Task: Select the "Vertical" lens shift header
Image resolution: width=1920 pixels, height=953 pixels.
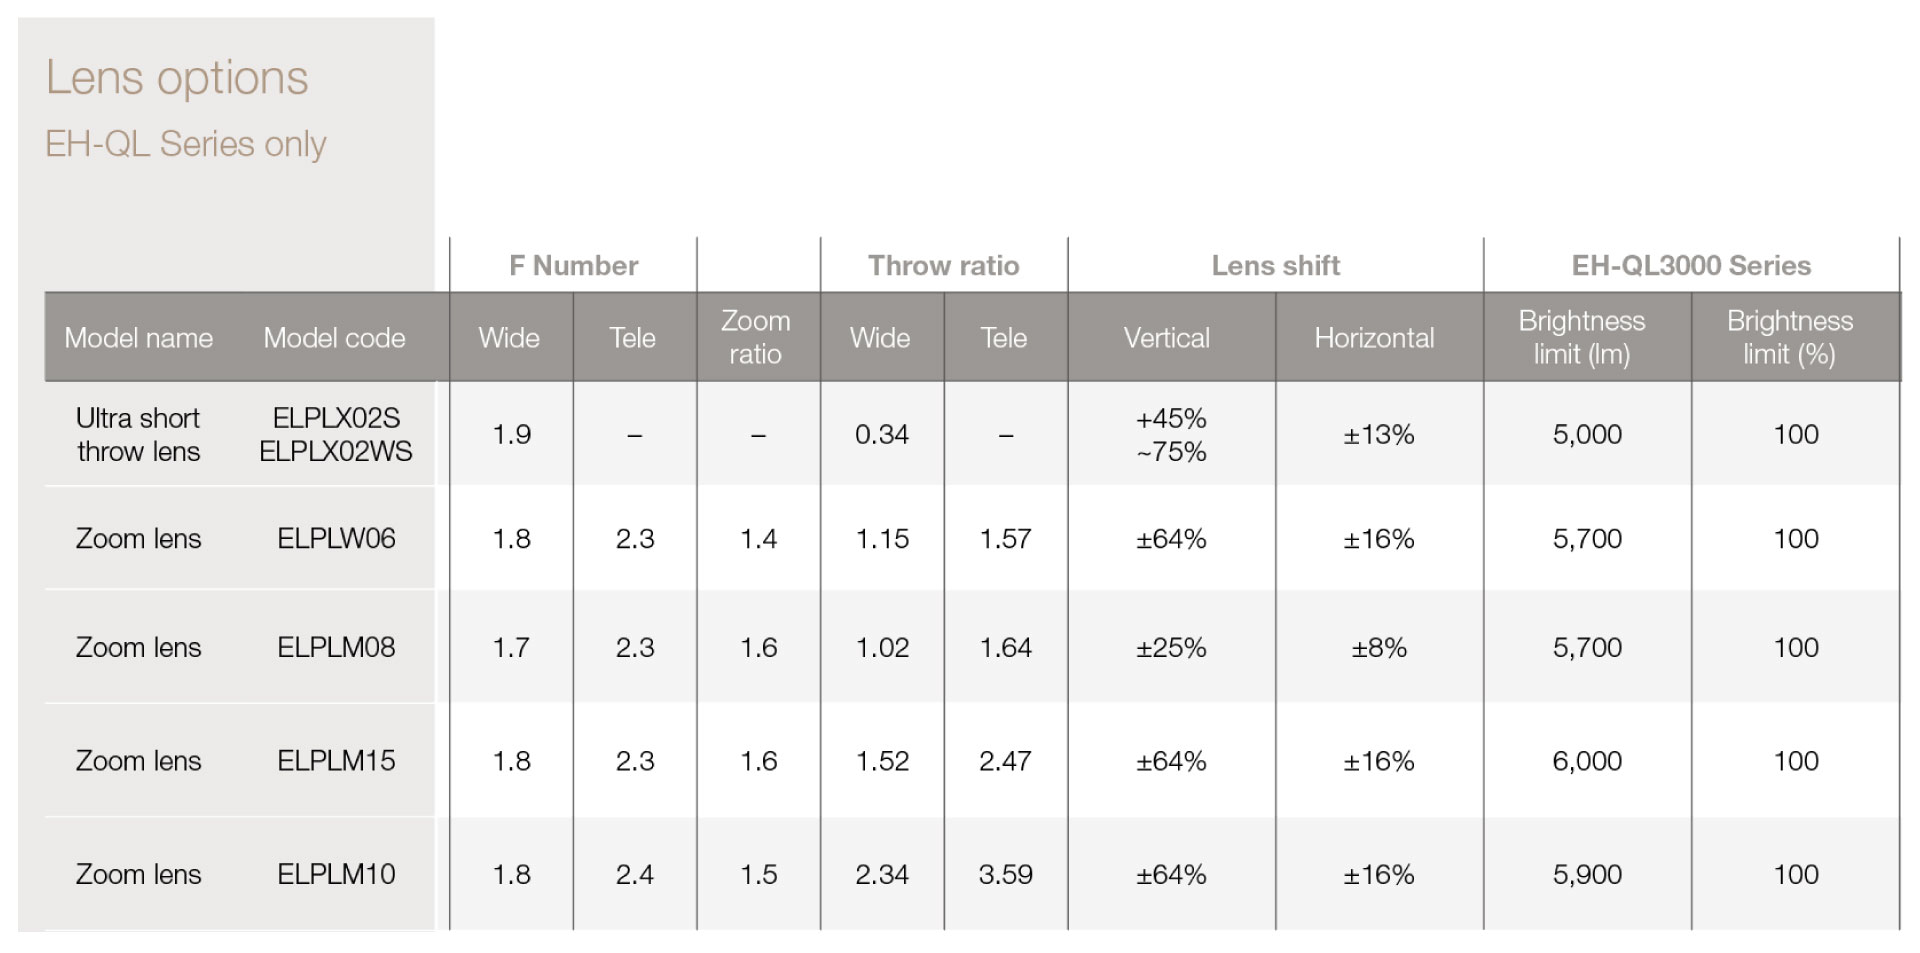Action: point(1166,338)
